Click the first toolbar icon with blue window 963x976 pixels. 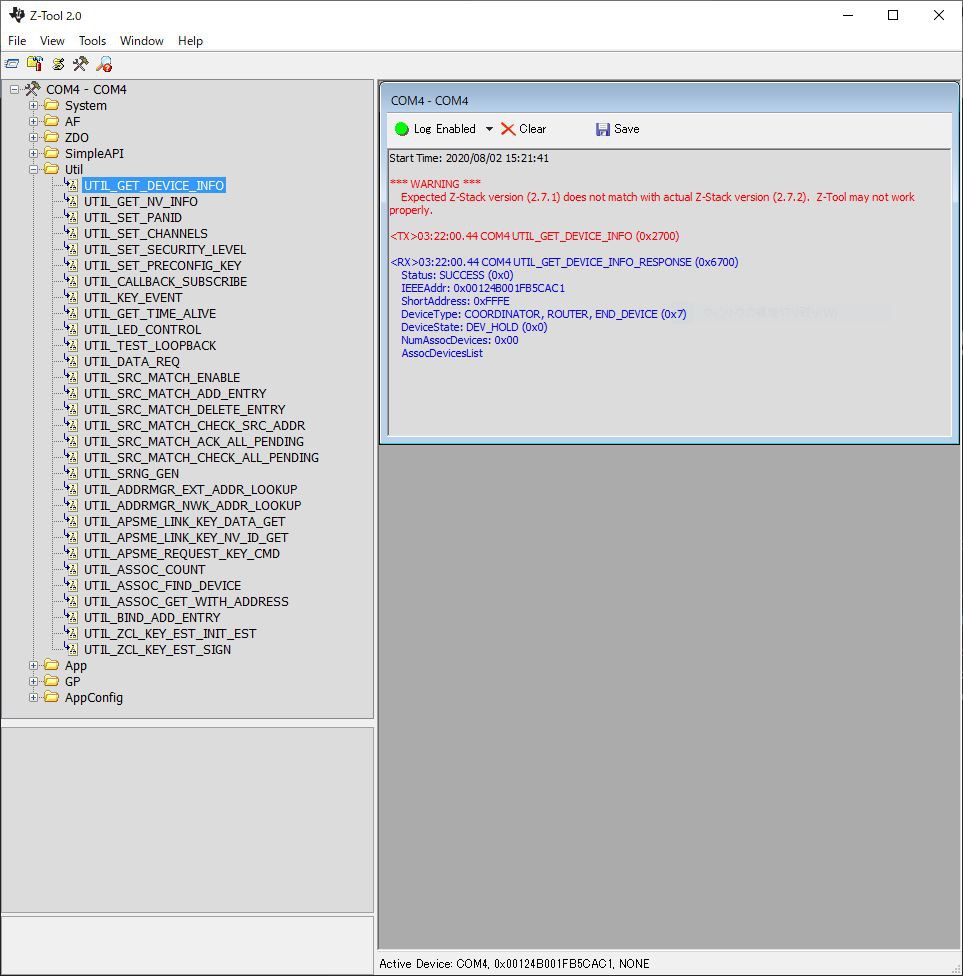(12, 63)
